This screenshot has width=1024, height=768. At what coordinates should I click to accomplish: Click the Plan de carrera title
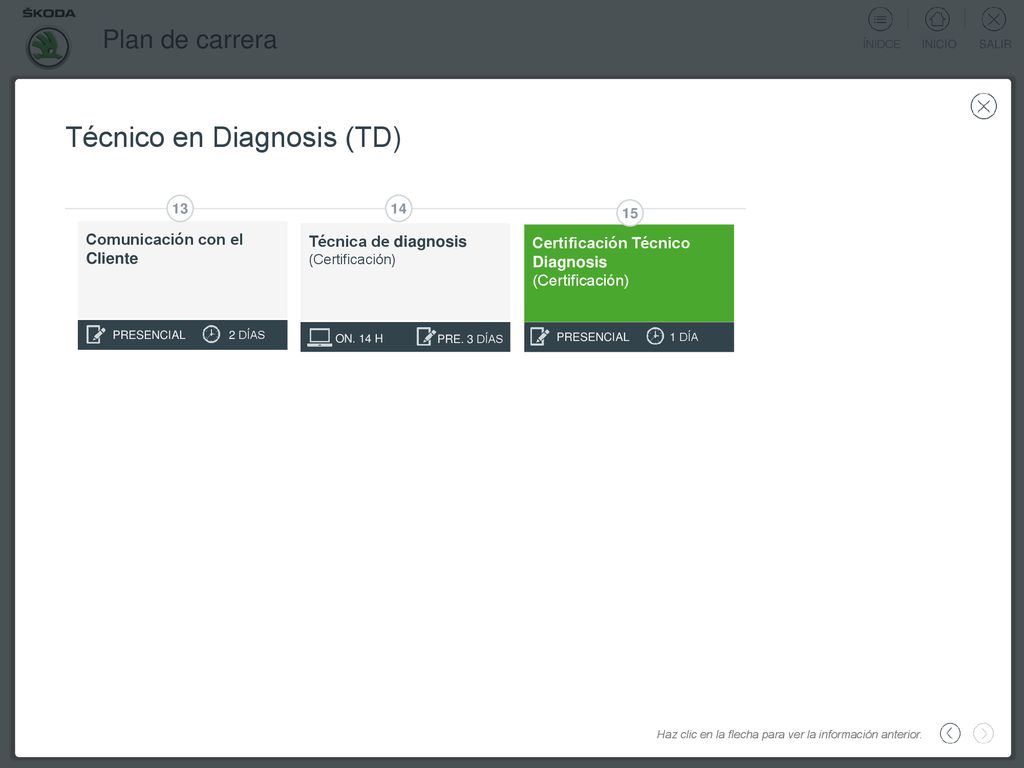(190, 40)
